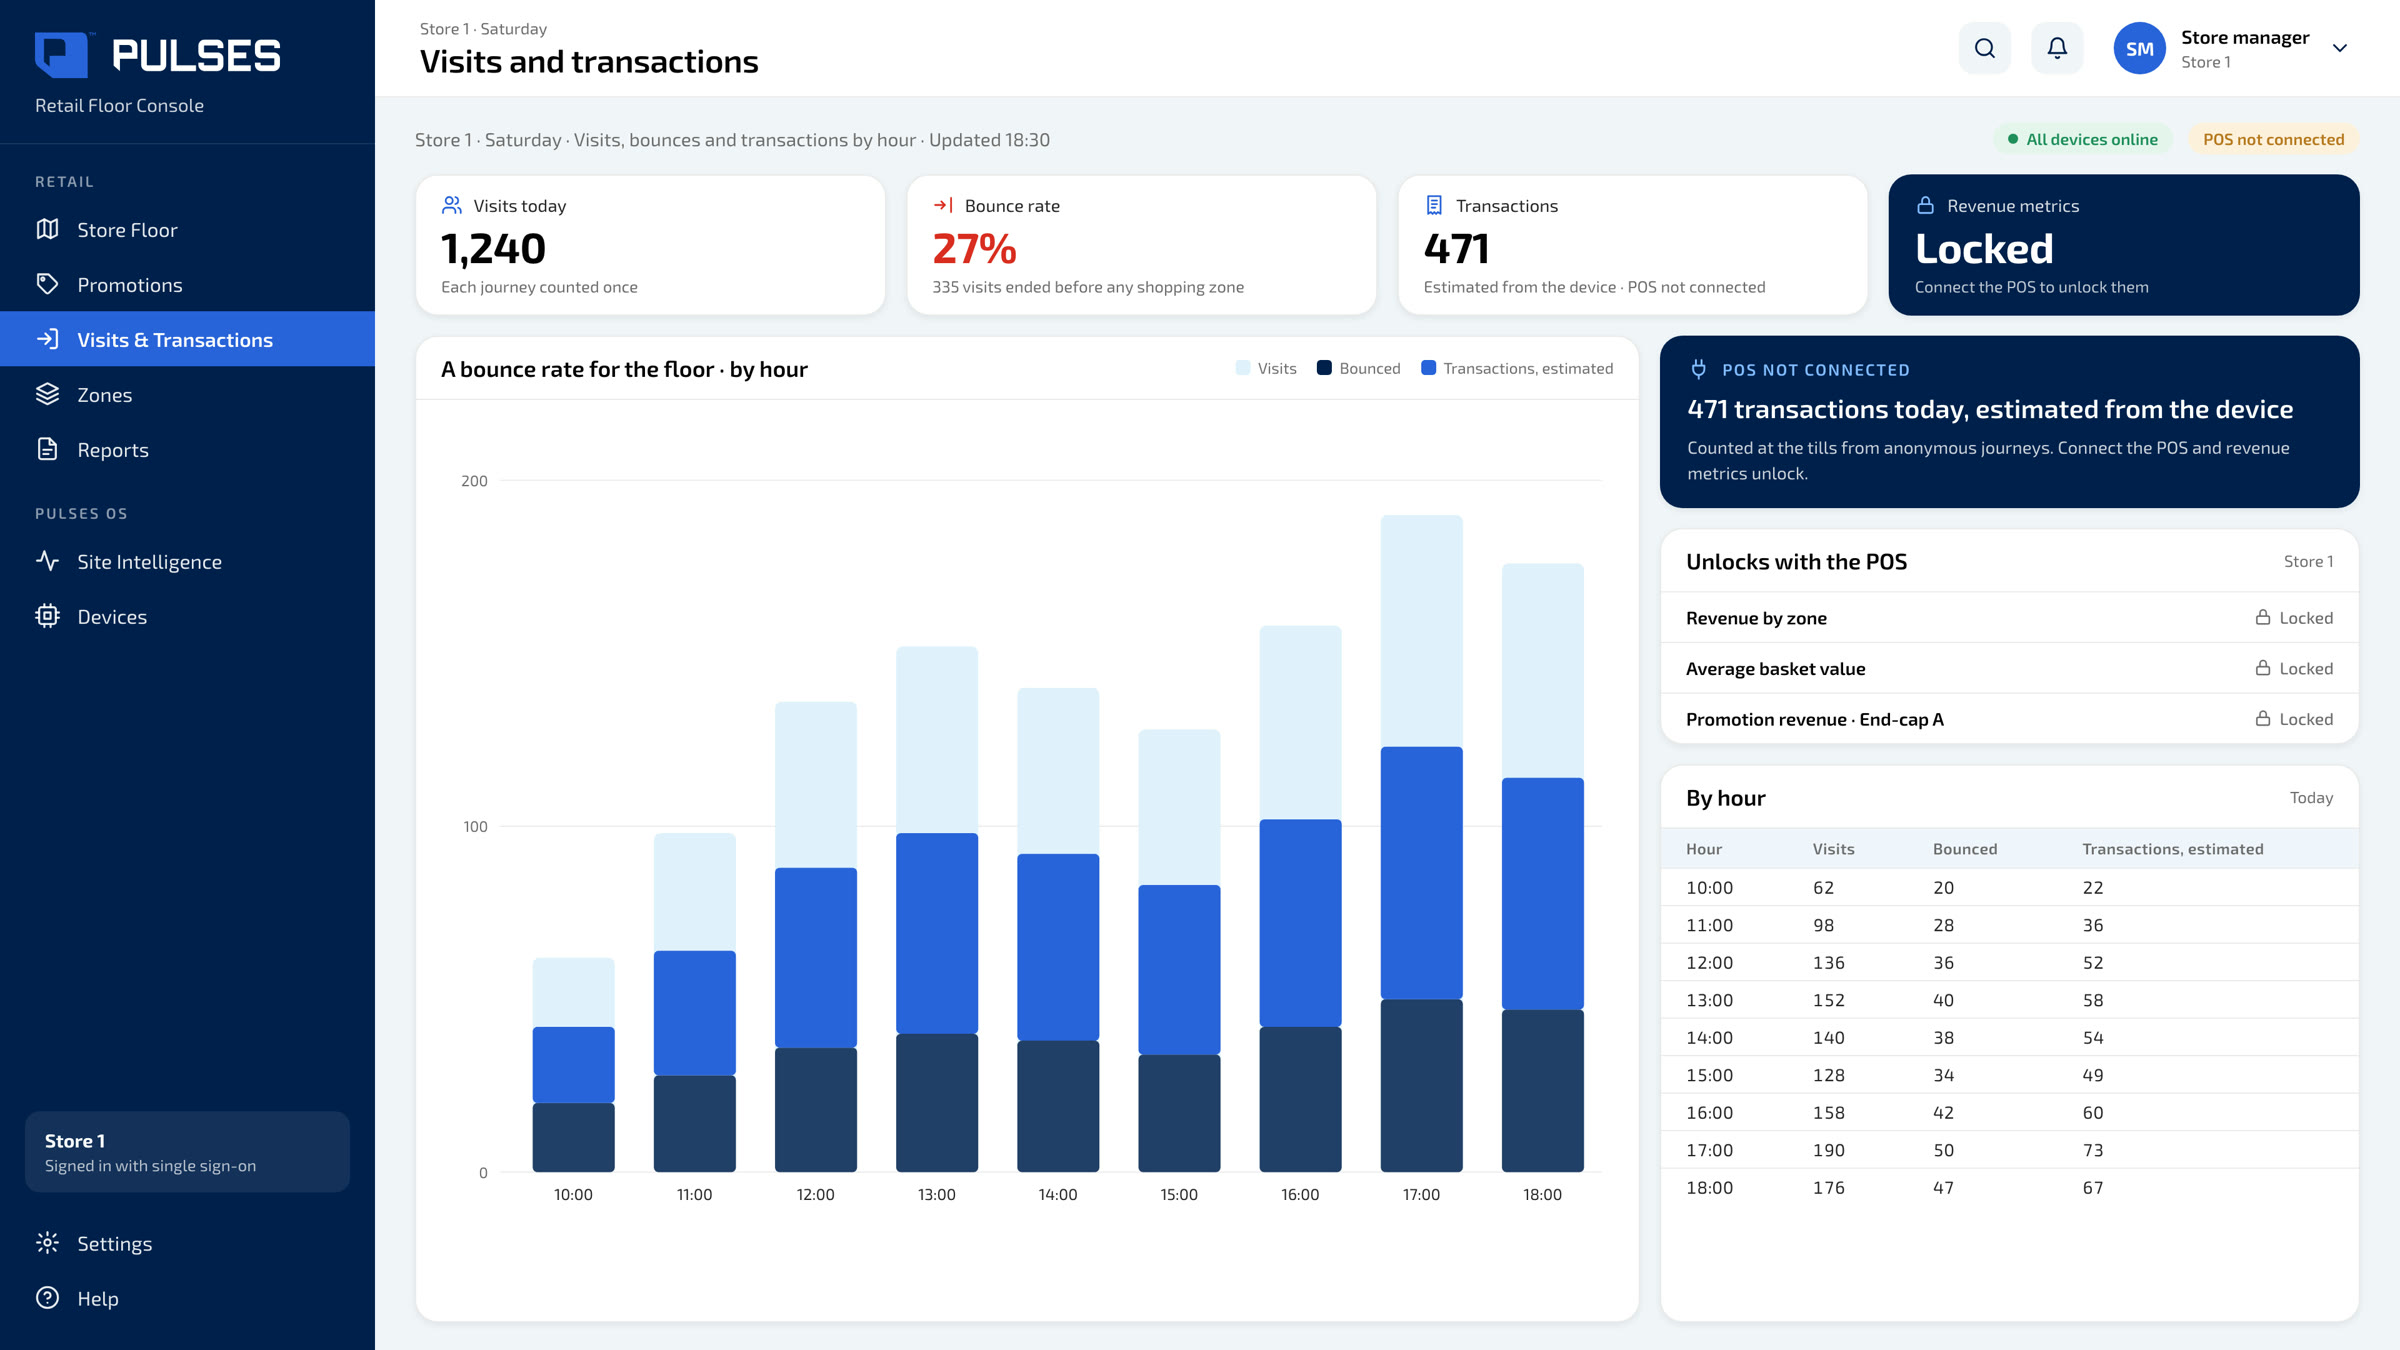Open the Zones section
Viewport: 2400px width, 1350px height.
187,394
